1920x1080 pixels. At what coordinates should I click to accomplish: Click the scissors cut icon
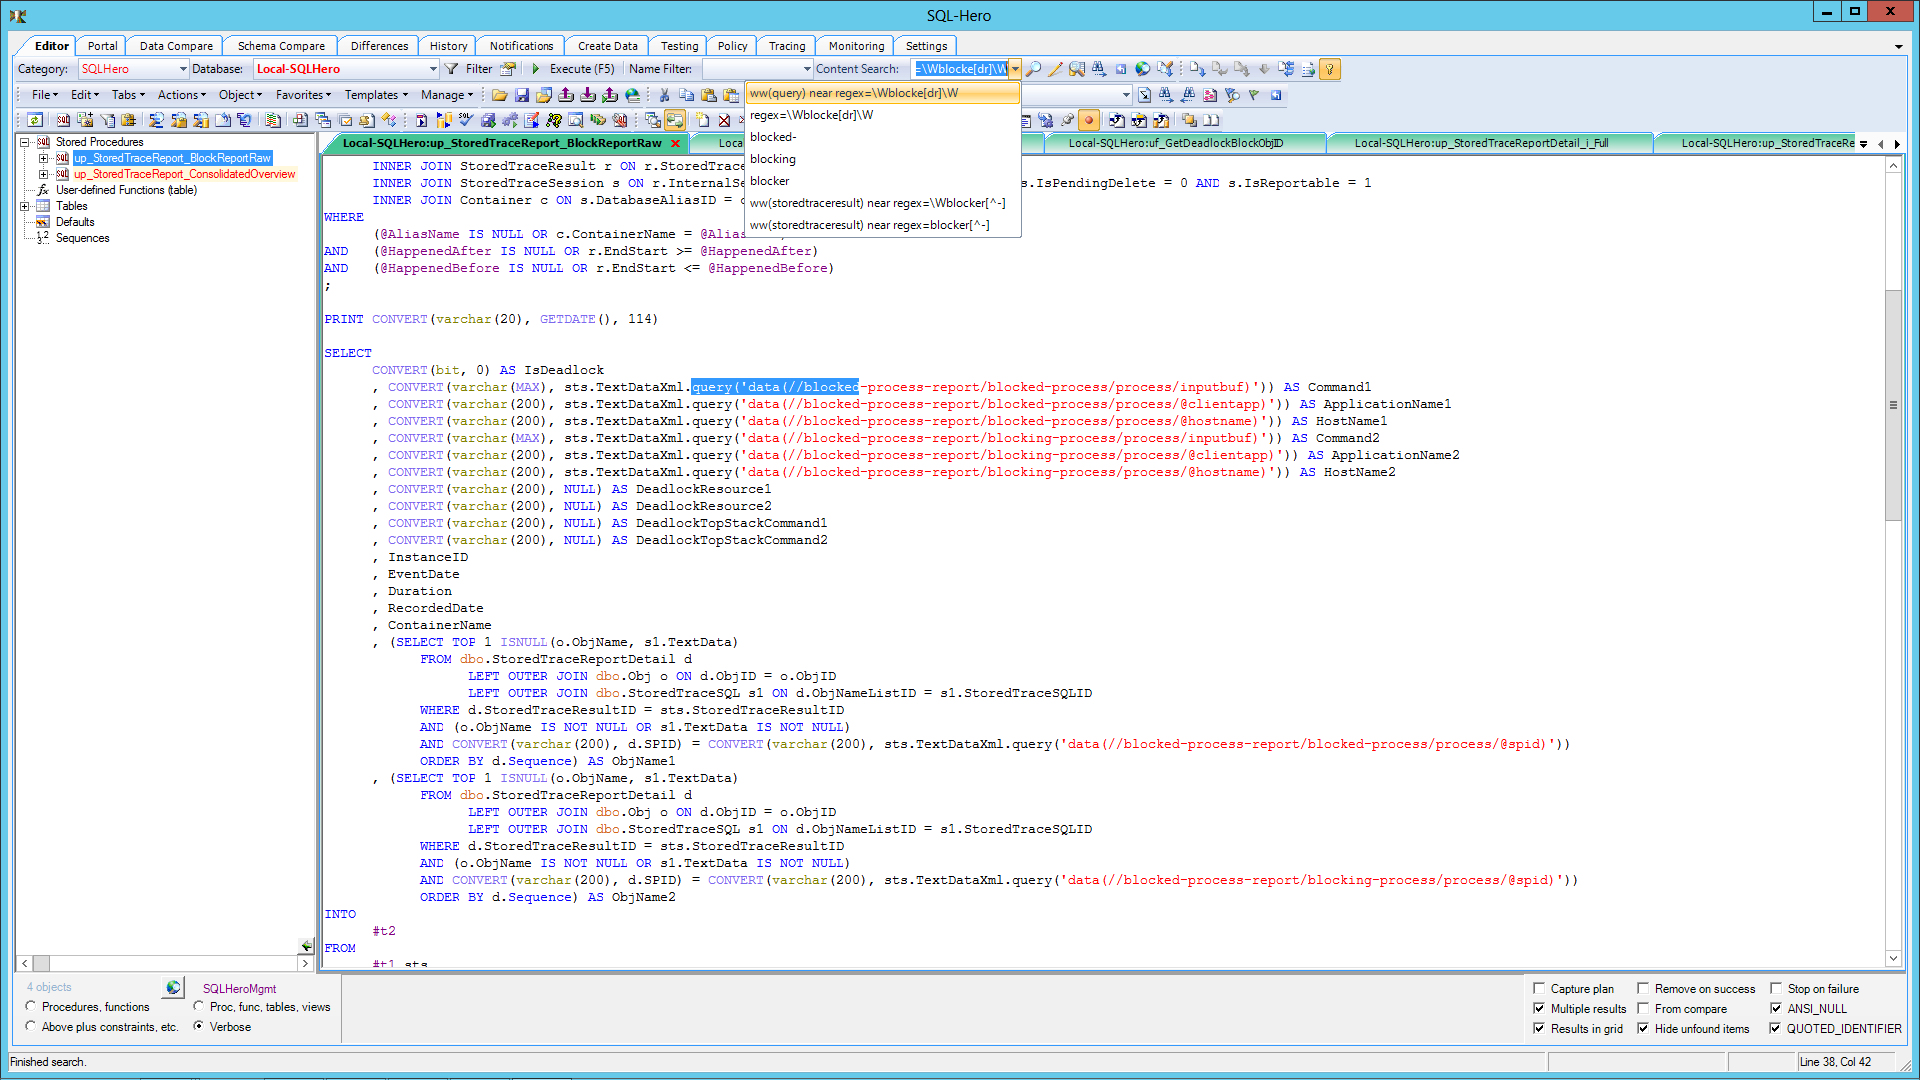pyautogui.click(x=664, y=95)
